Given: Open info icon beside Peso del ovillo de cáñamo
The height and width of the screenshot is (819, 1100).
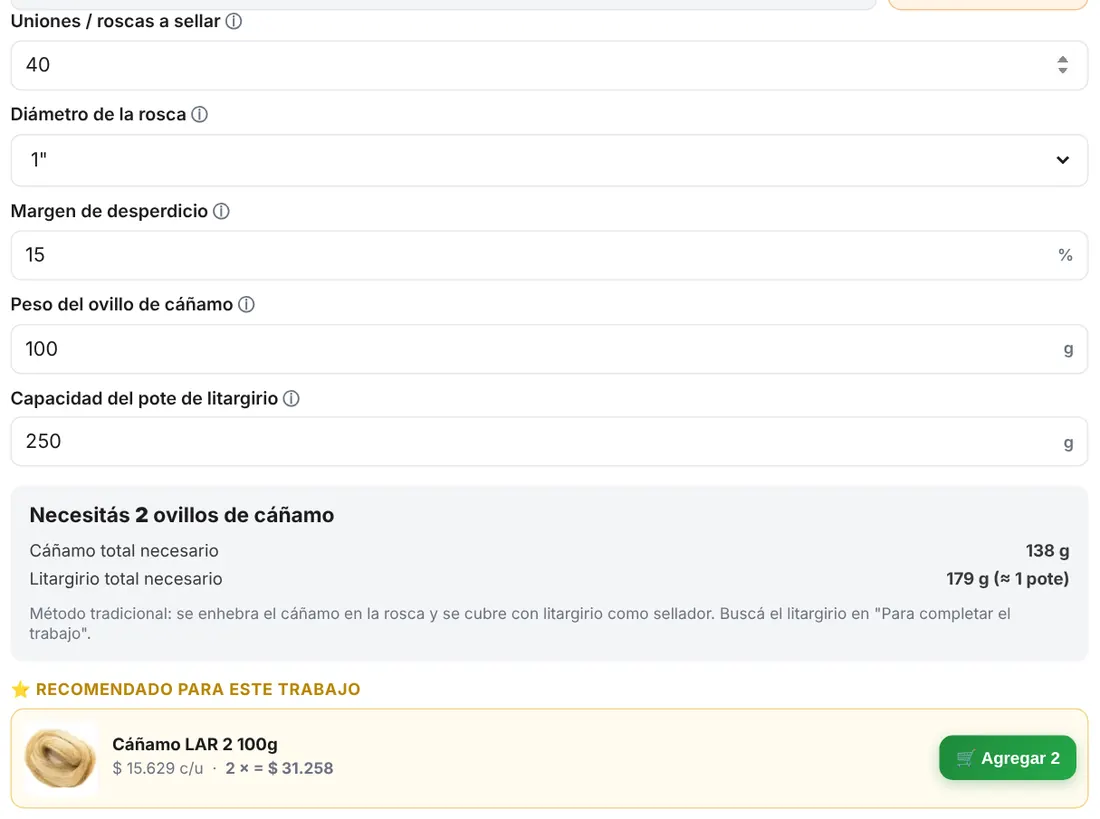Looking at the screenshot, I should 246,305.
